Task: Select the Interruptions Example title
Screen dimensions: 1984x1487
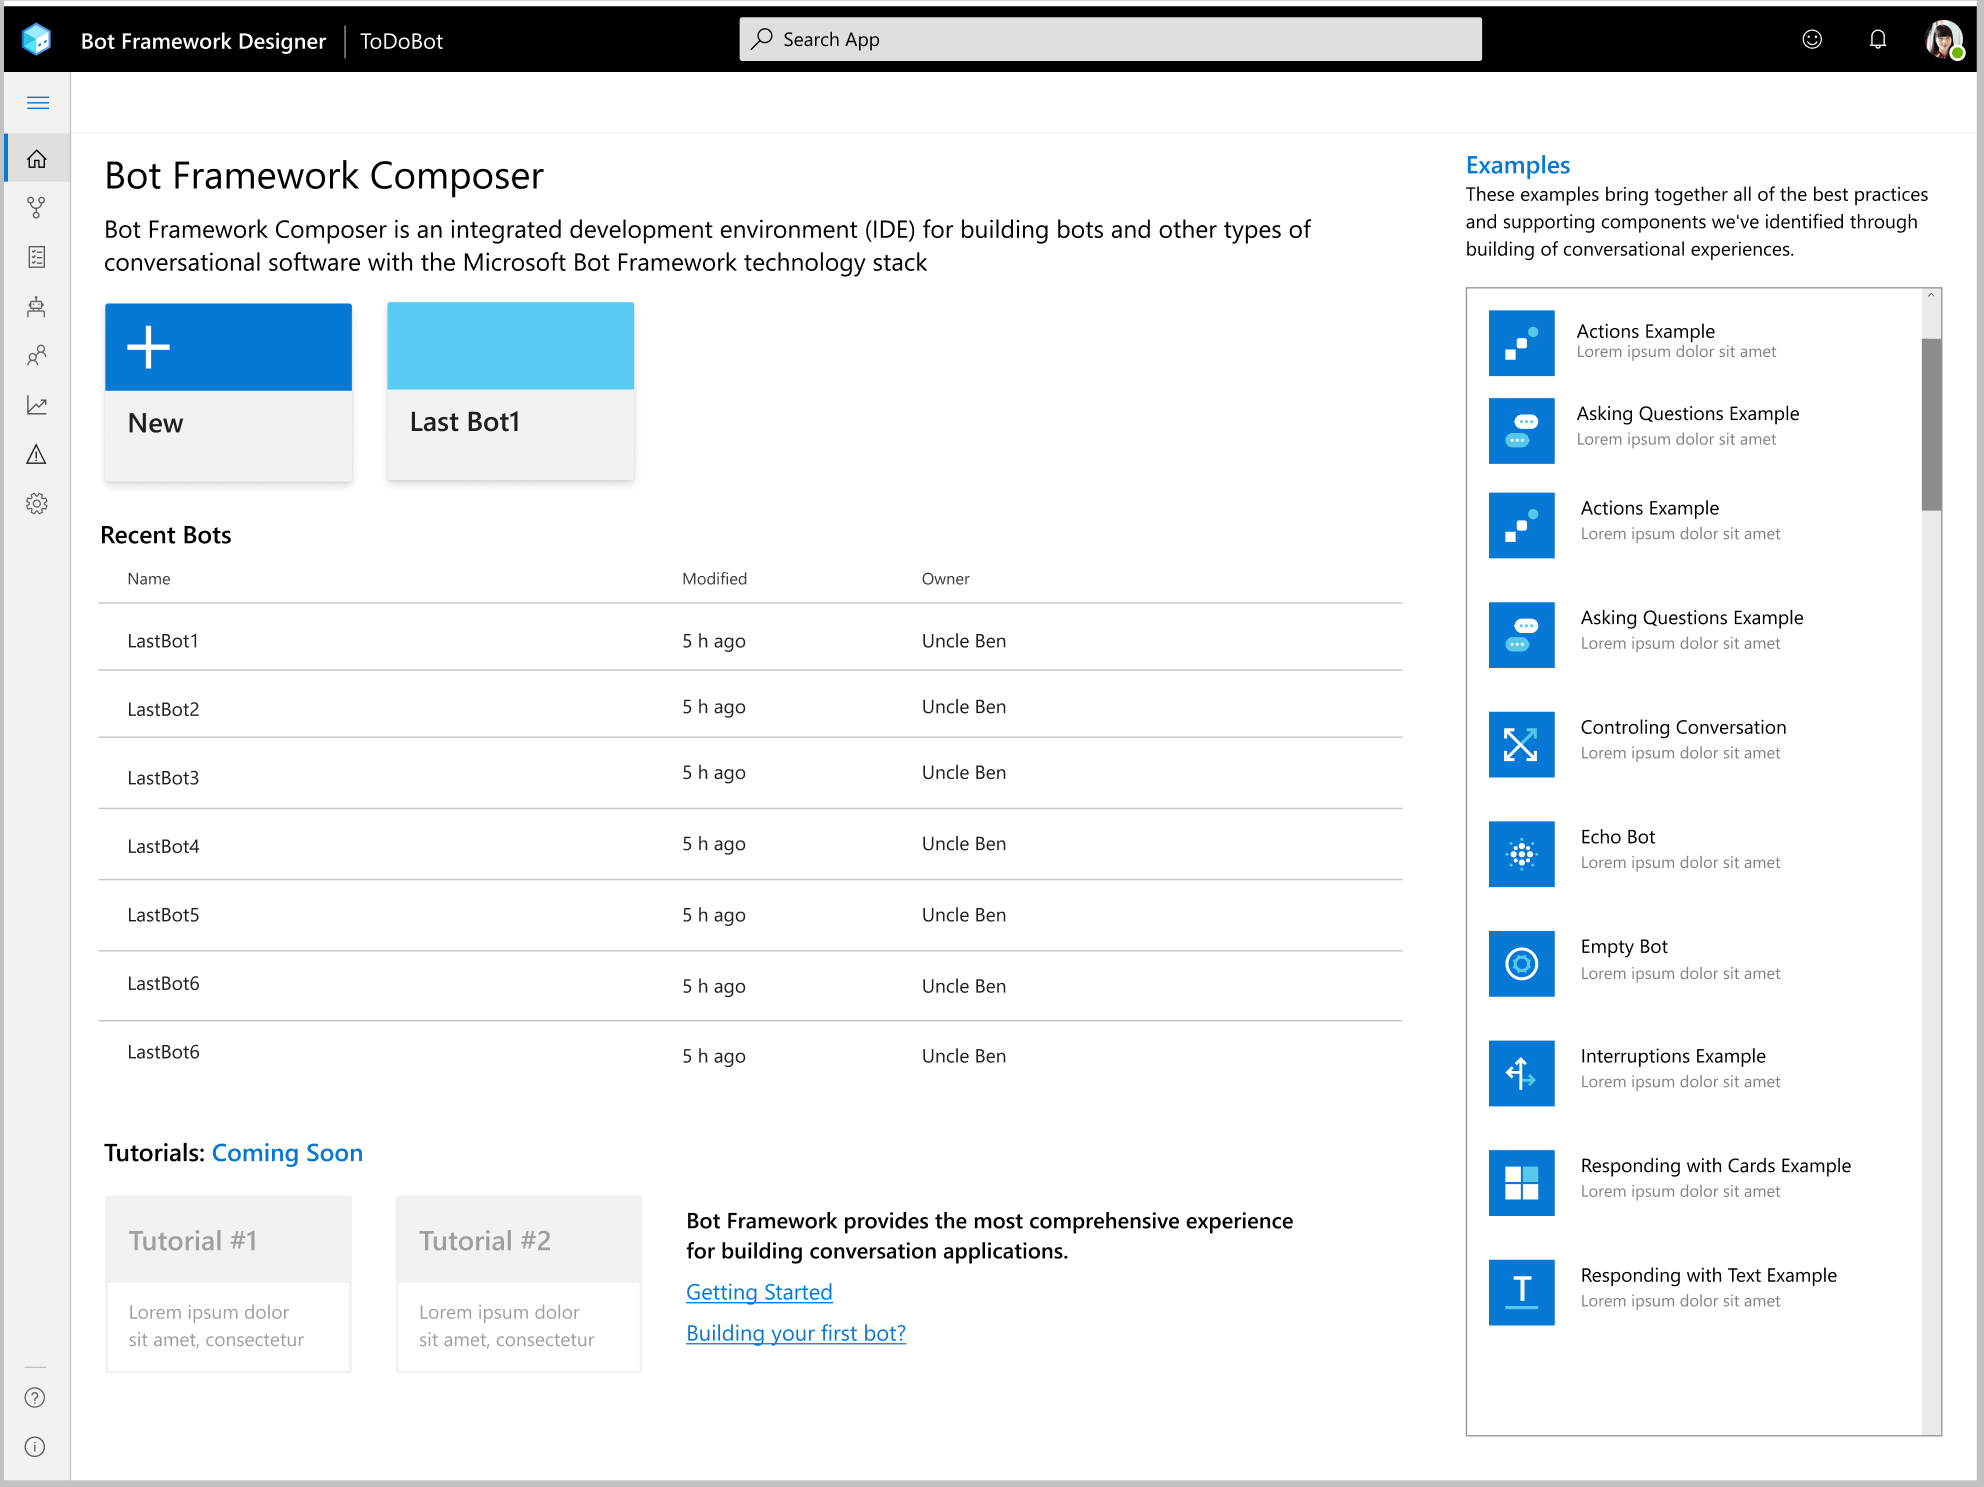Action: 1673,1056
